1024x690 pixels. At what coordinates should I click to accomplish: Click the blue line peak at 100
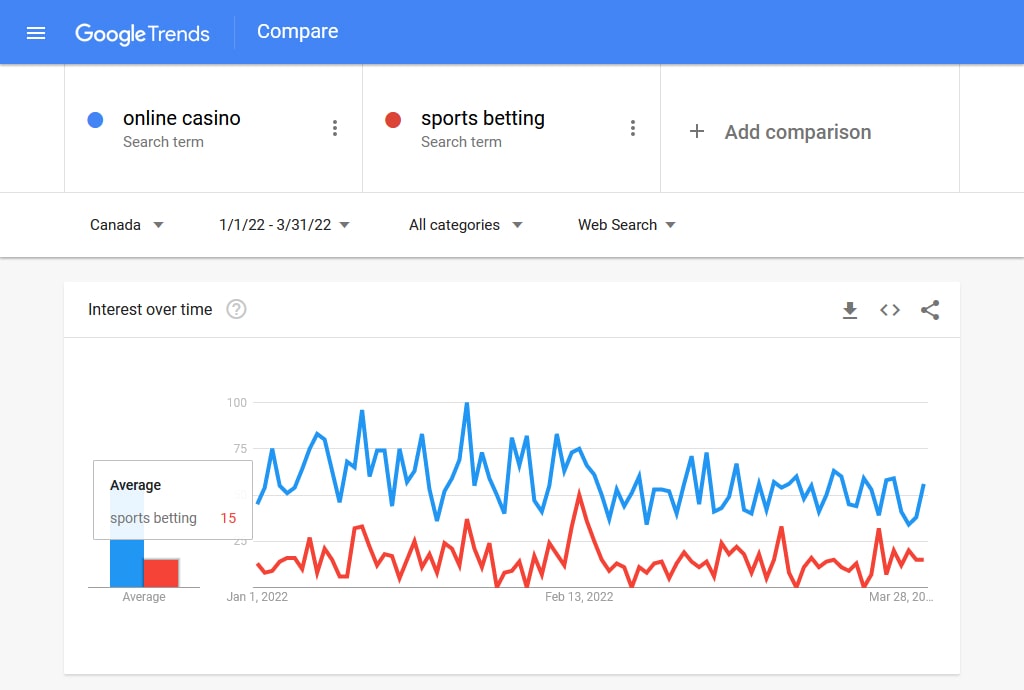(467, 404)
